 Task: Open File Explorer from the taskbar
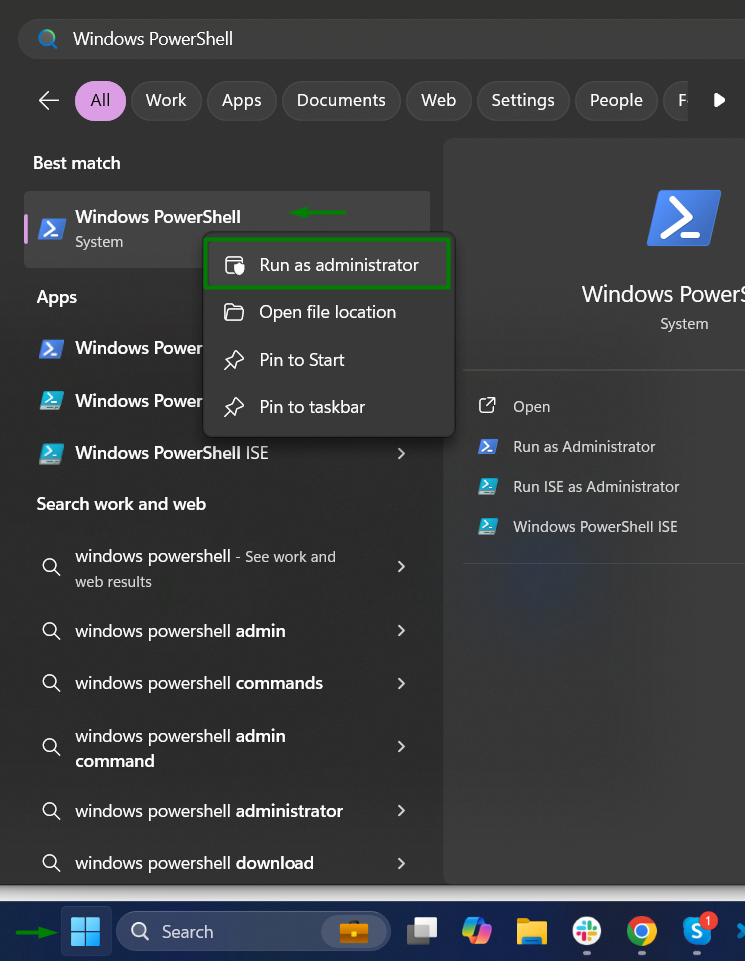click(531, 931)
